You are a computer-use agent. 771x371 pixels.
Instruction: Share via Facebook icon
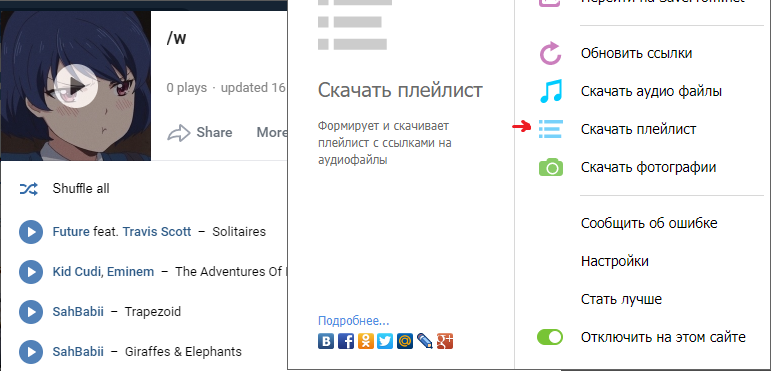[x=346, y=341]
